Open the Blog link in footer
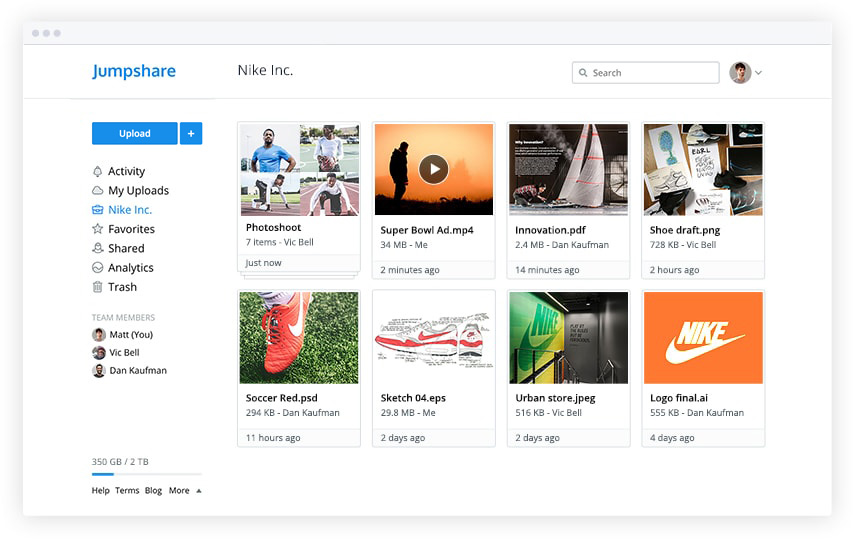The width and height of the screenshot is (853, 539). (x=153, y=491)
